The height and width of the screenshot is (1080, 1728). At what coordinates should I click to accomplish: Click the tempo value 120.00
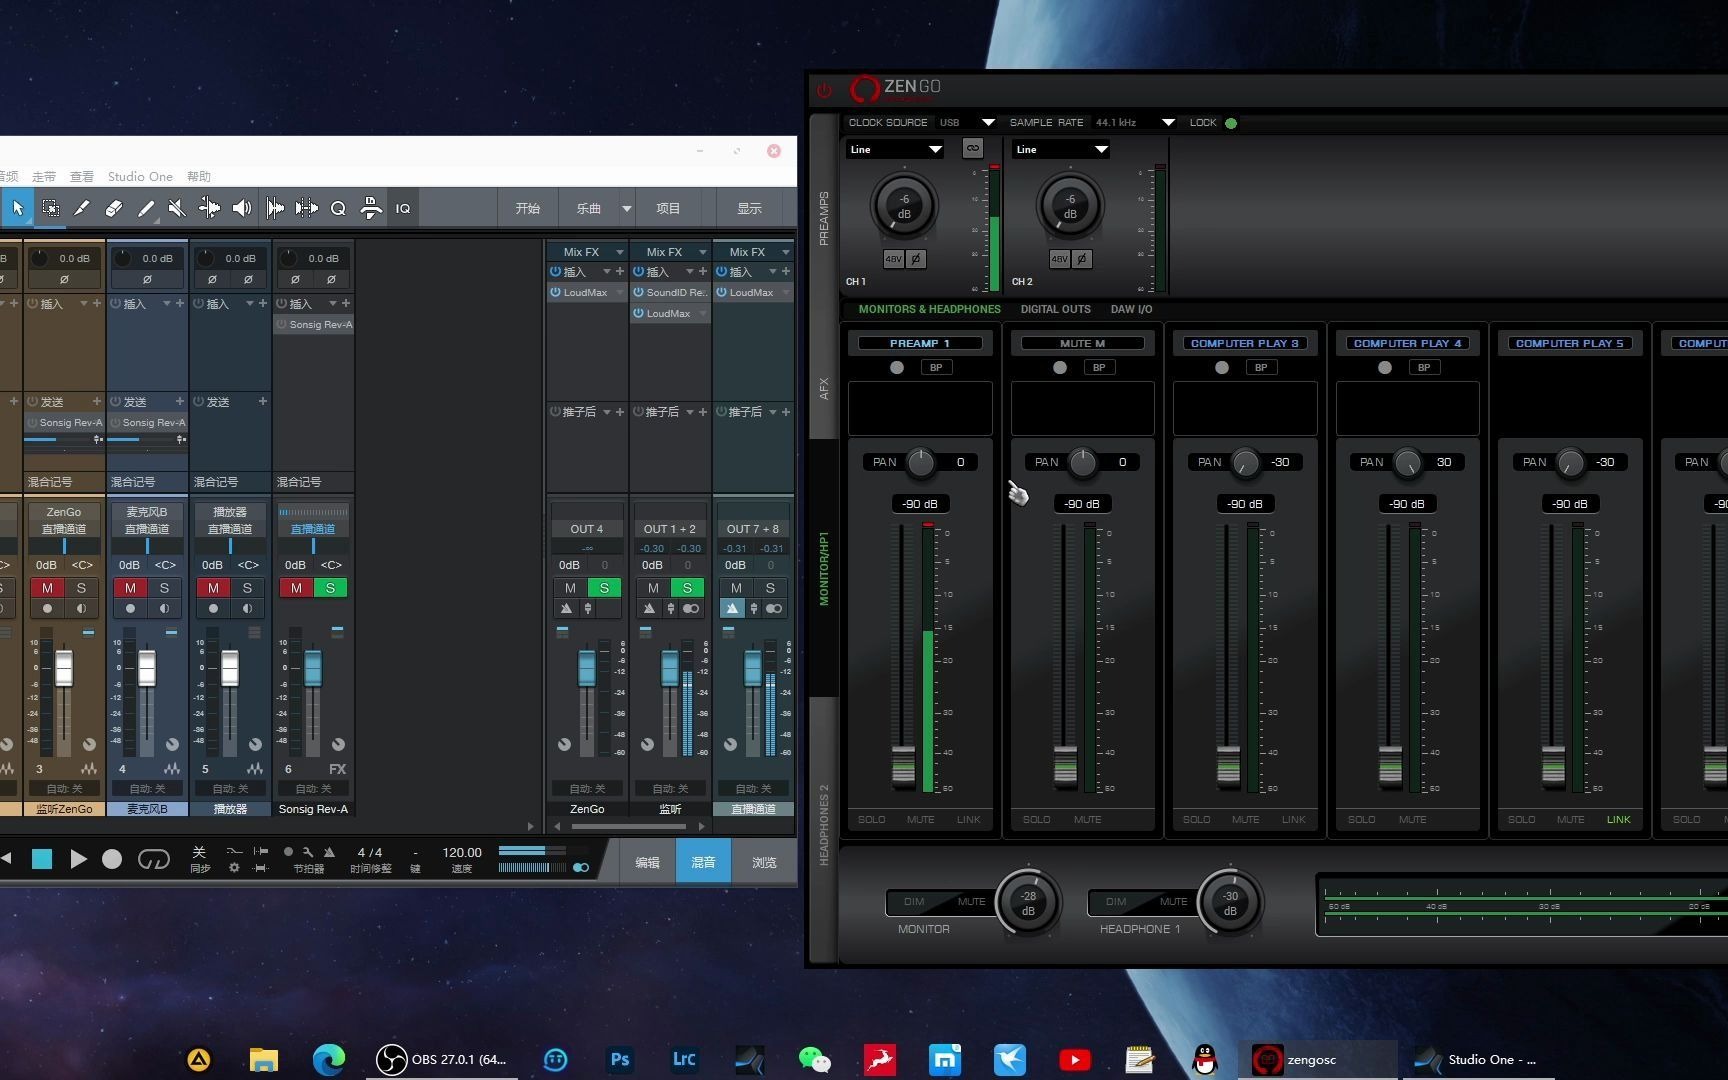(x=462, y=852)
